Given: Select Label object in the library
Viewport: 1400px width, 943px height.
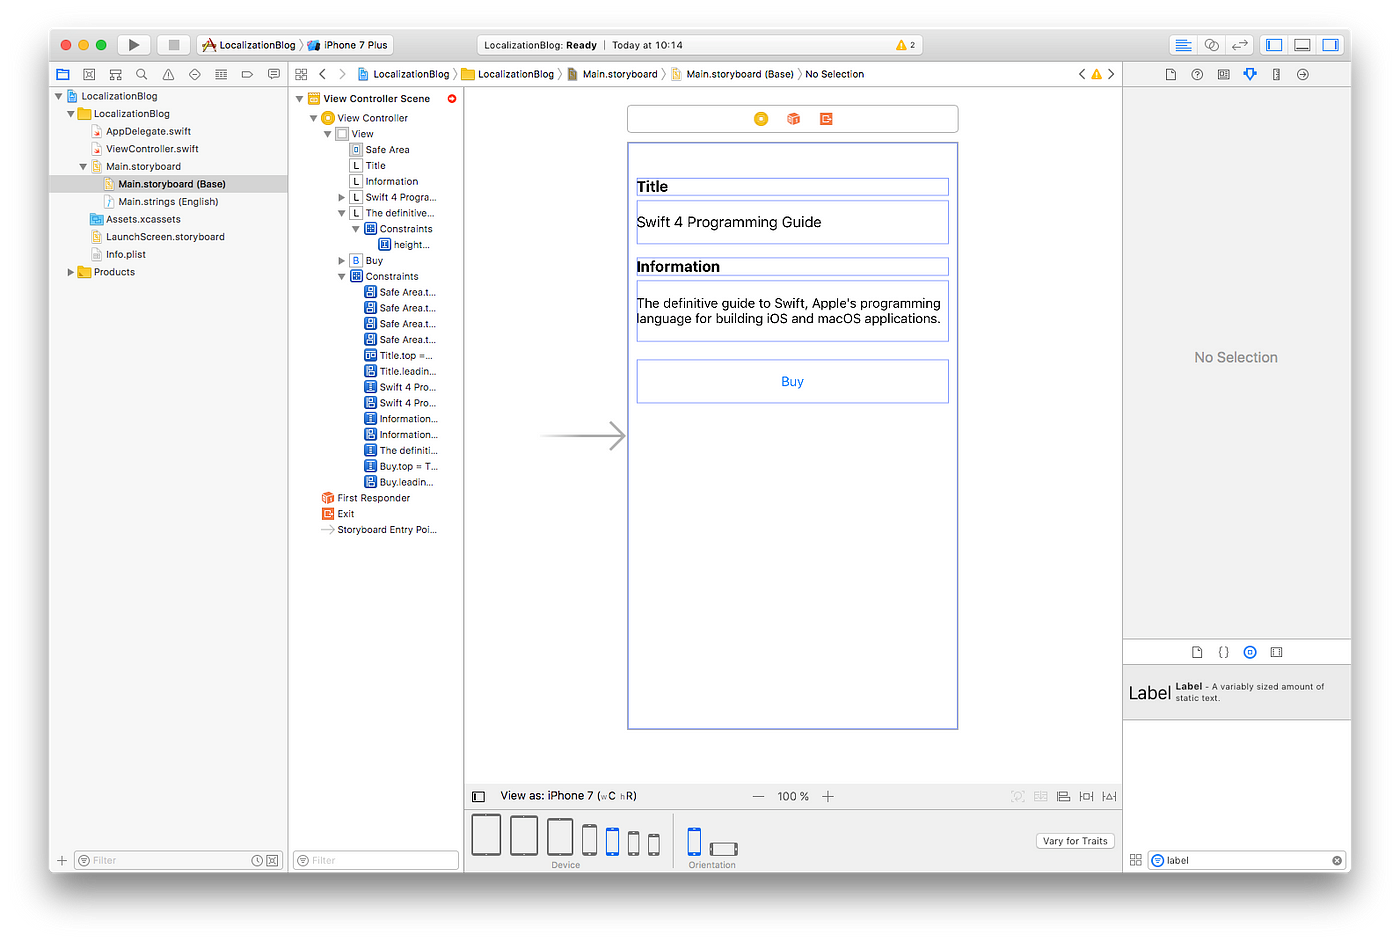Looking at the screenshot, I should [x=1237, y=693].
